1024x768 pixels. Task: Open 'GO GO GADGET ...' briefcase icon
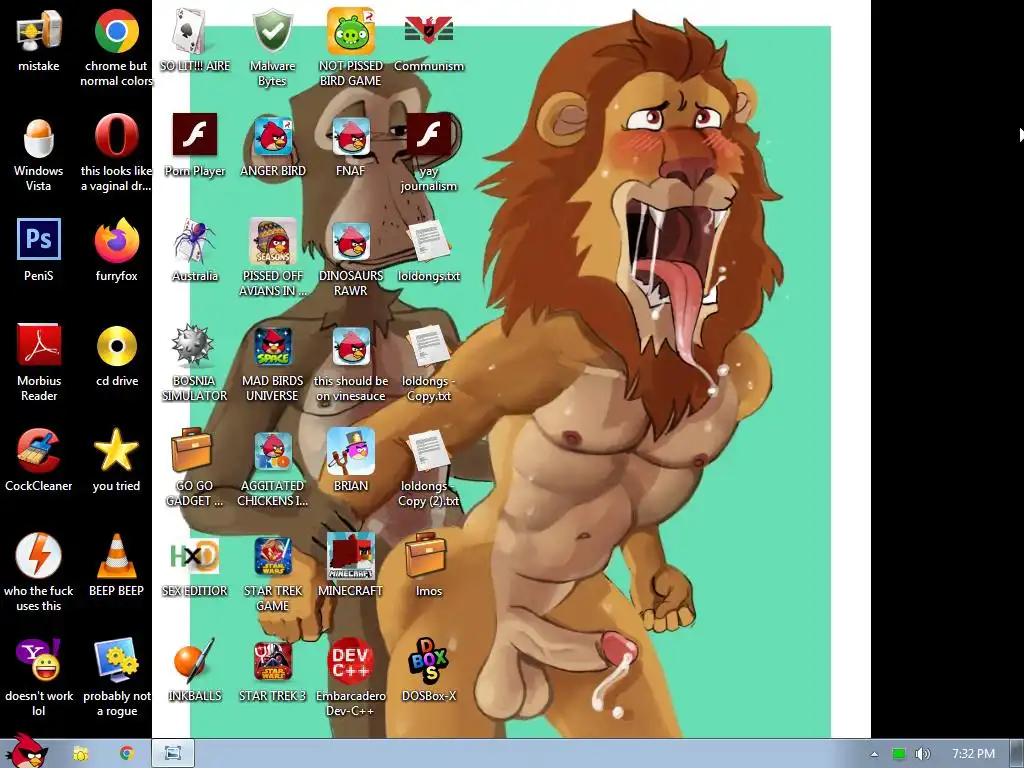click(192, 450)
